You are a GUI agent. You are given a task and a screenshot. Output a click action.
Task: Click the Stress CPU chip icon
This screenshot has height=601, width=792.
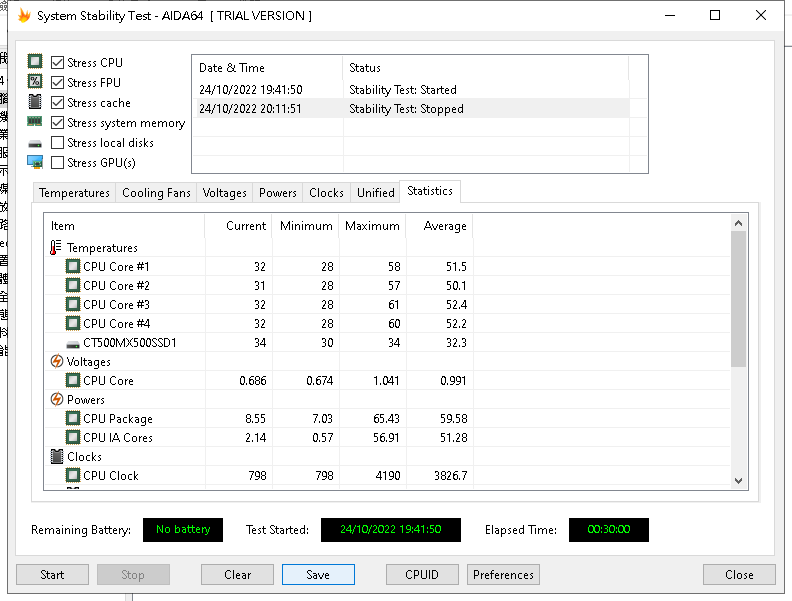tap(35, 62)
